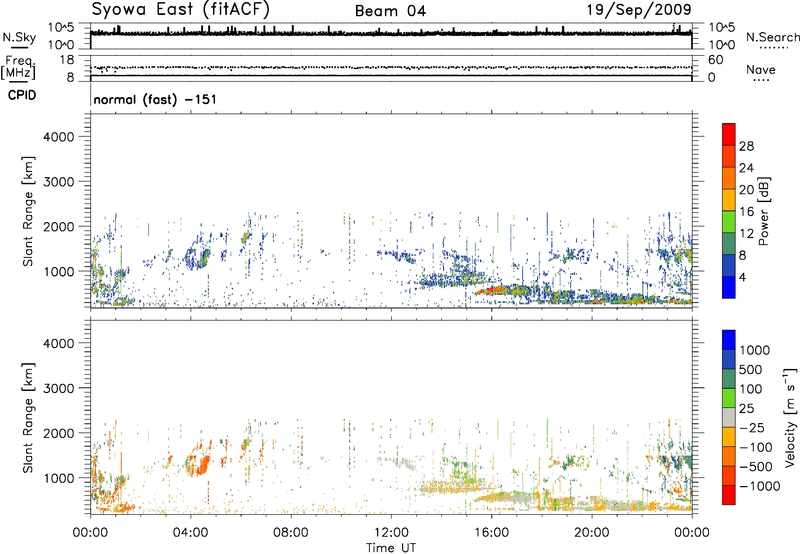Viewport: 800px width, 554px height.
Task: Click the '20:00' time axis label
Action: coord(592,533)
